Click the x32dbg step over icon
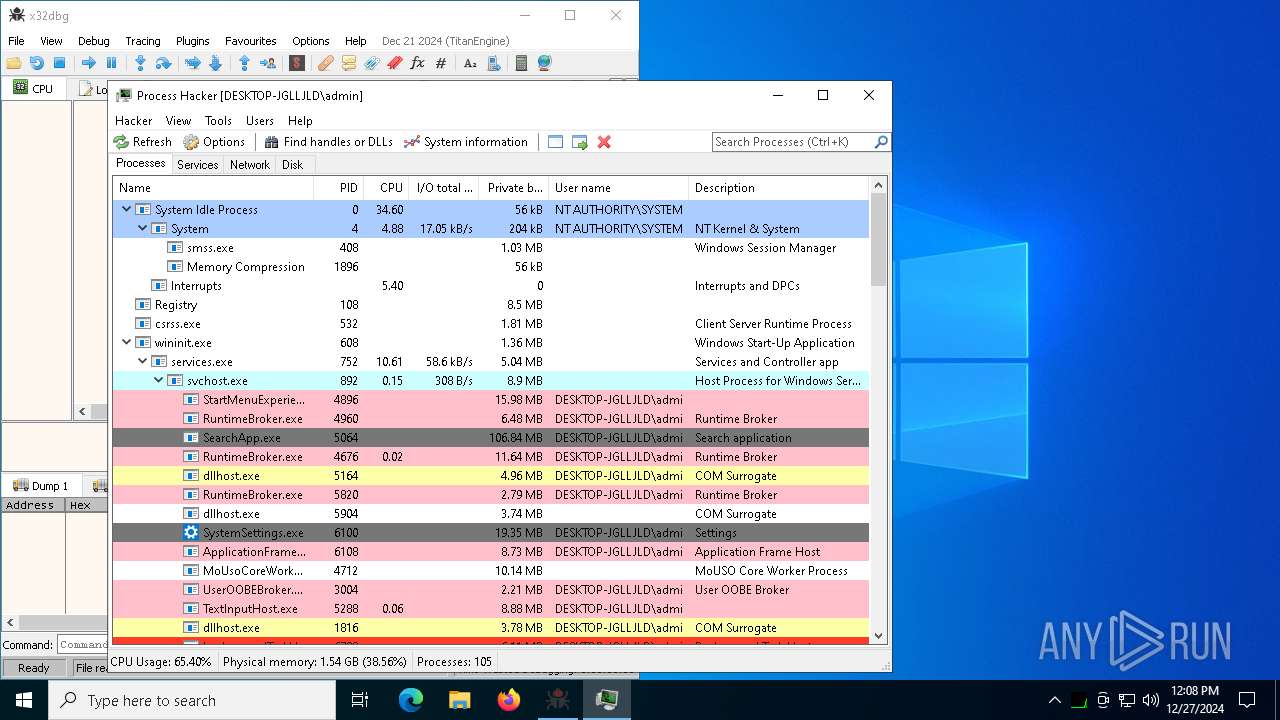Screen dimensions: 1280x720 tap(163, 63)
